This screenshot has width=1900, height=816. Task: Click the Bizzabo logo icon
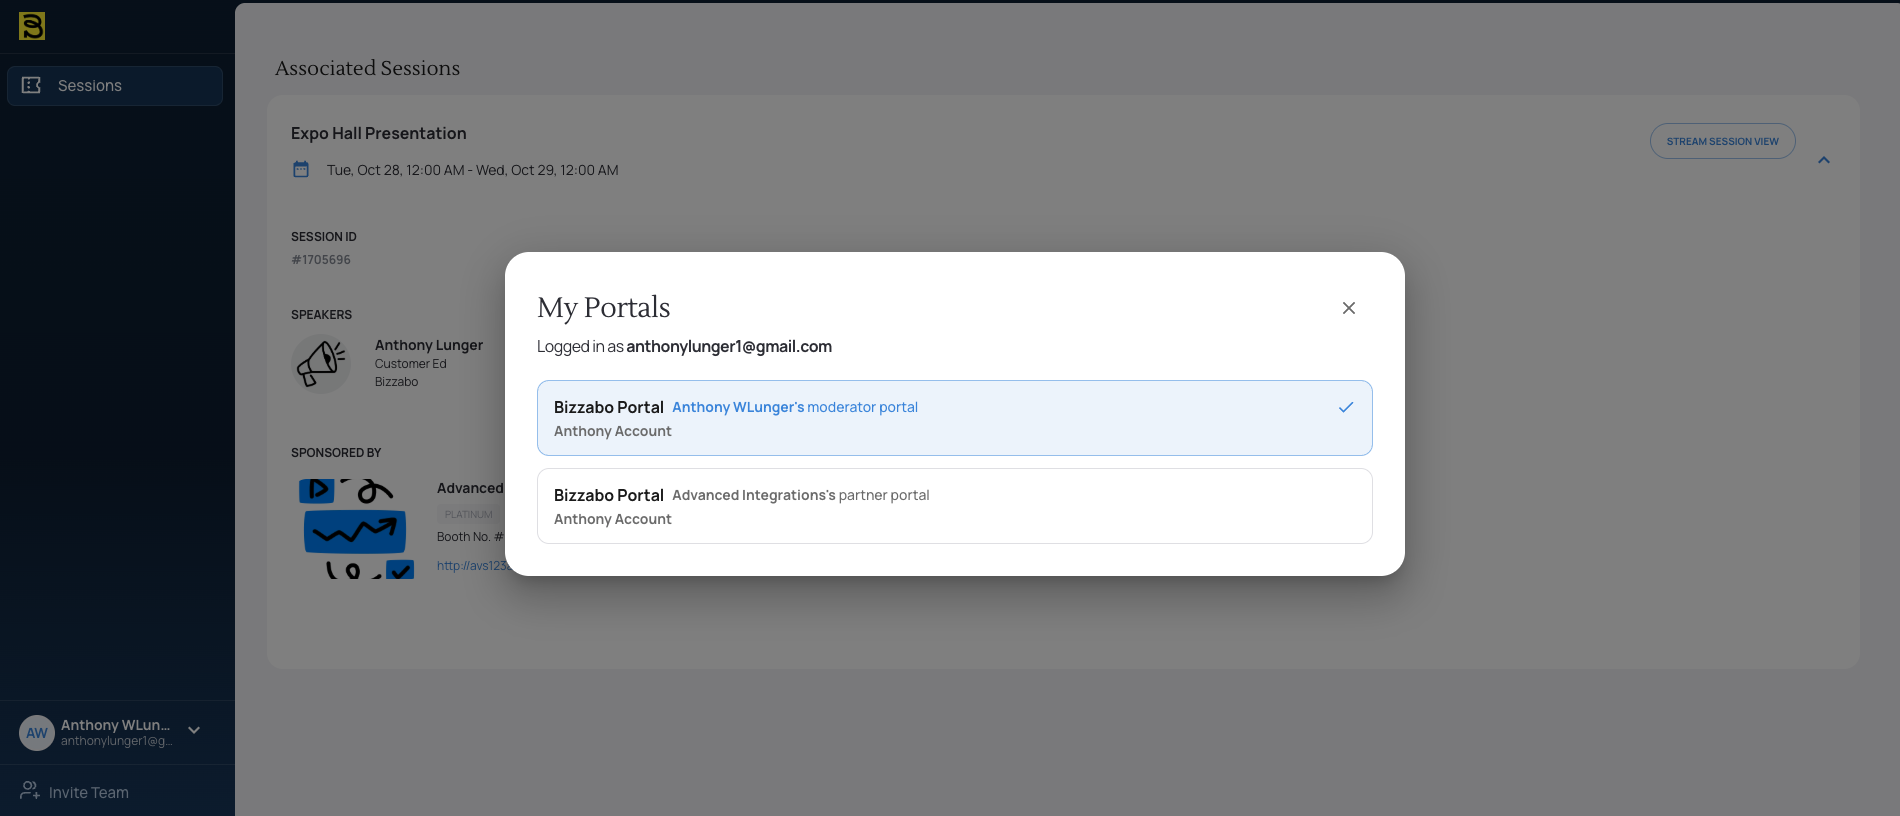click(x=32, y=26)
